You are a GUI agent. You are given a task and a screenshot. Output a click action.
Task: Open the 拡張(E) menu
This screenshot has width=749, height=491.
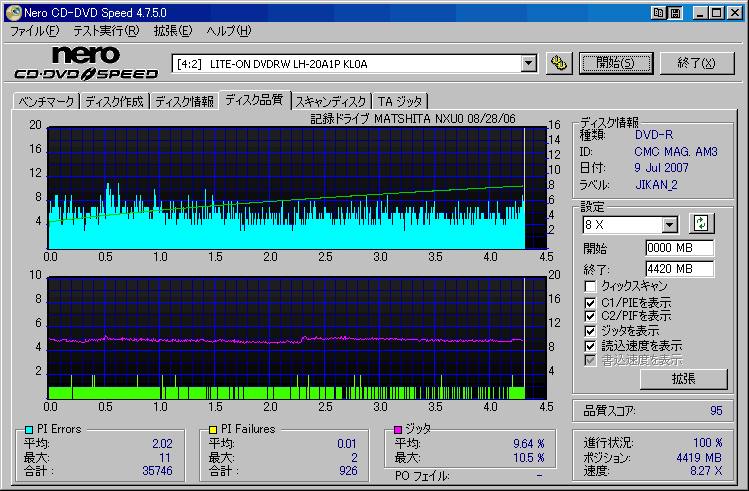[172, 32]
